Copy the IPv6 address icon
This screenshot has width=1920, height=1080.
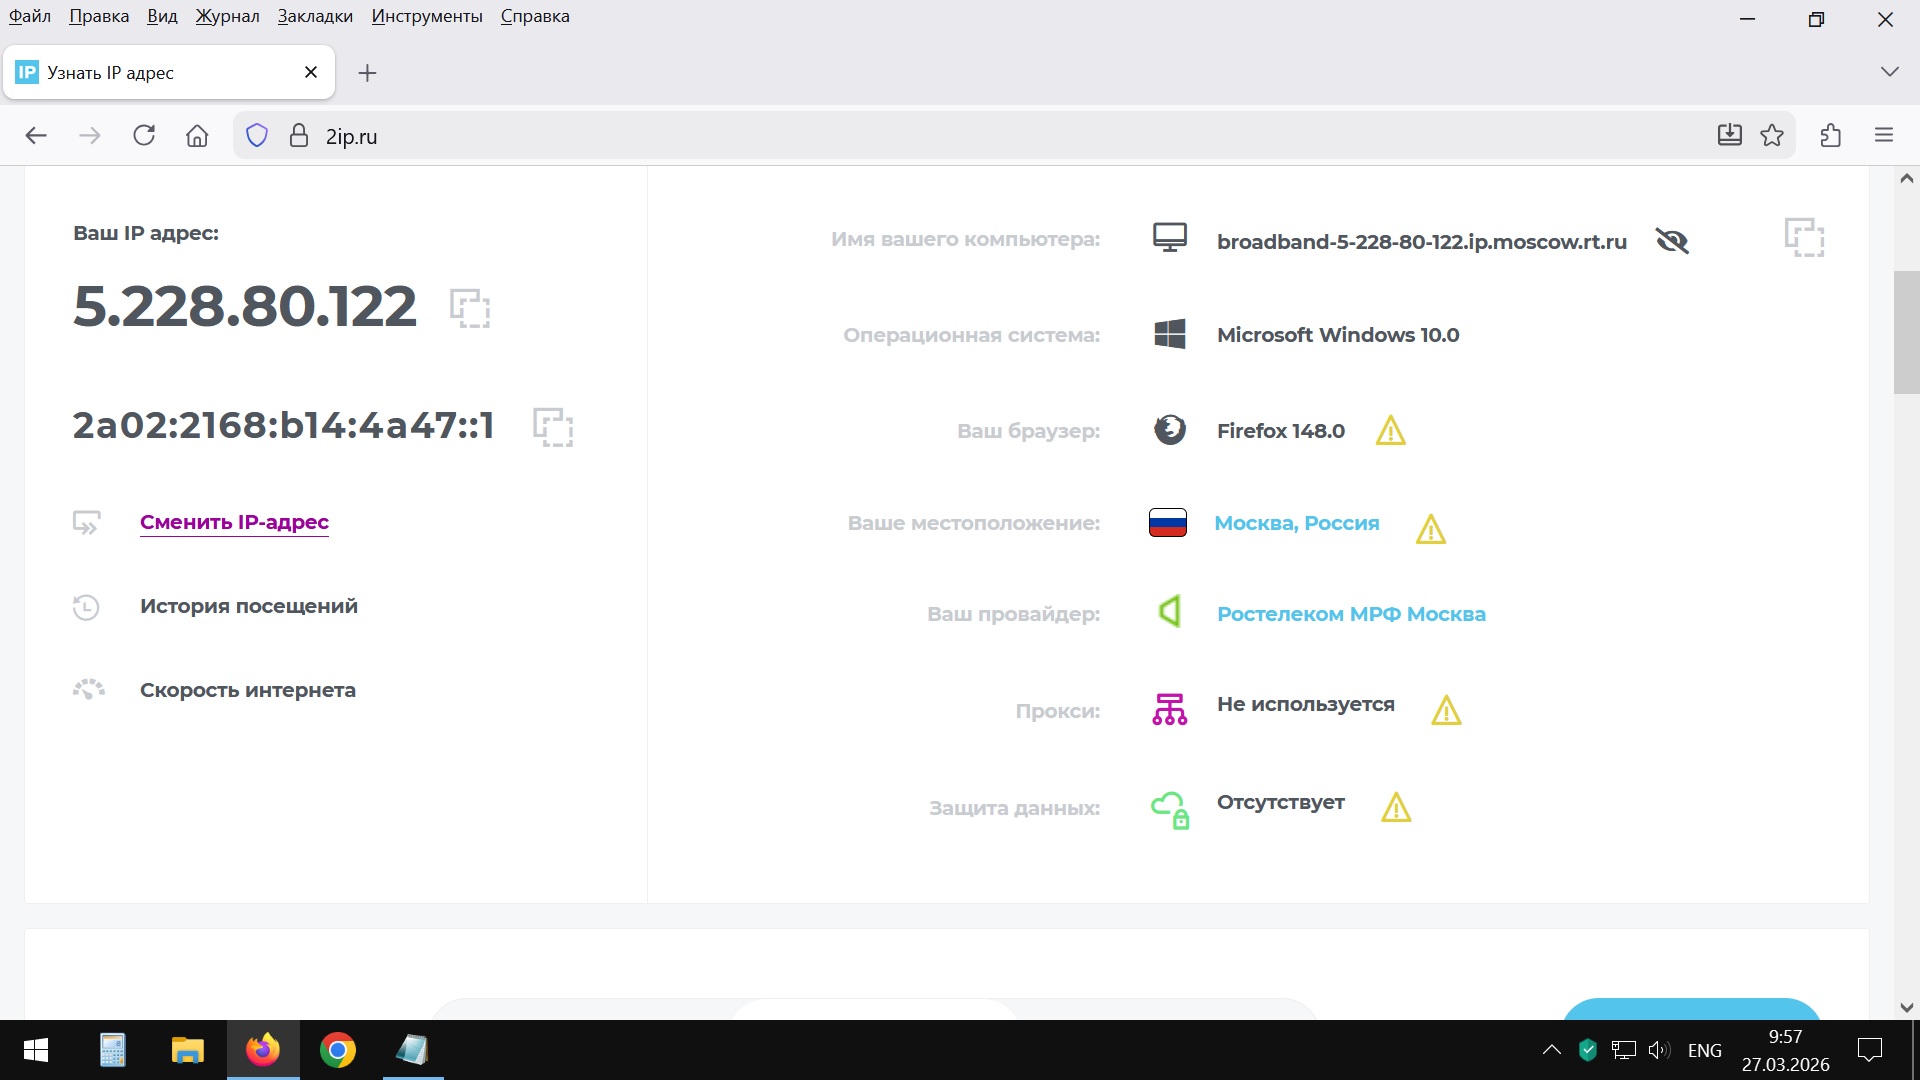pos(552,427)
